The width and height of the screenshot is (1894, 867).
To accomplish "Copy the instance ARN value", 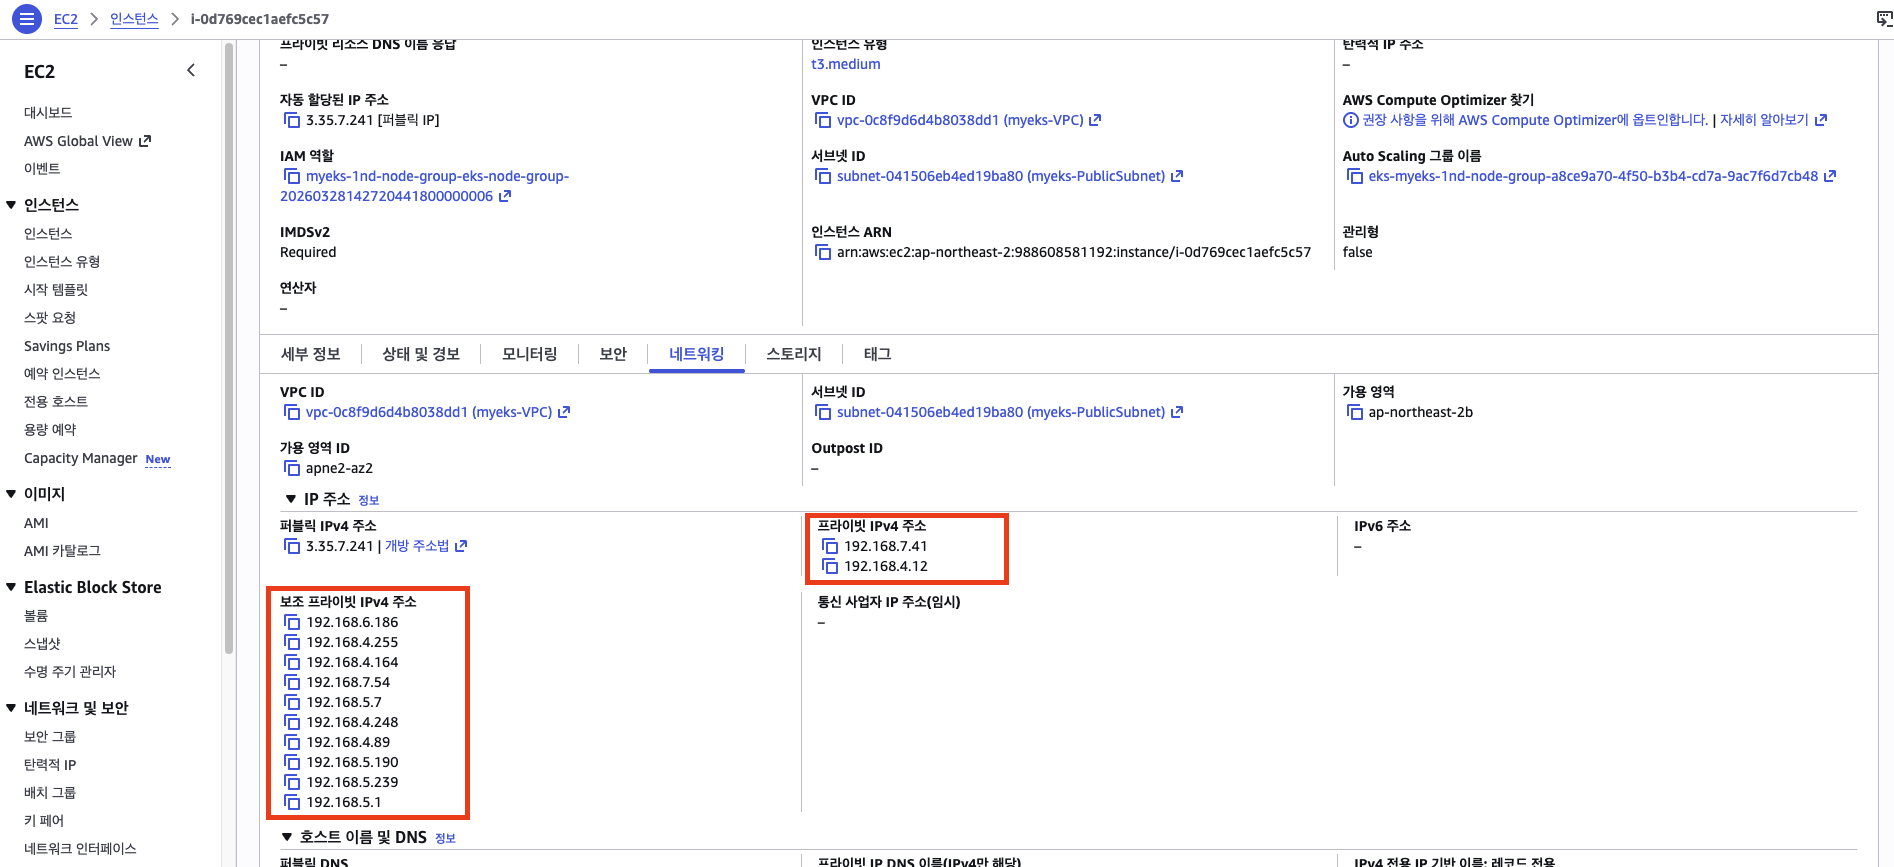I will coord(823,252).
